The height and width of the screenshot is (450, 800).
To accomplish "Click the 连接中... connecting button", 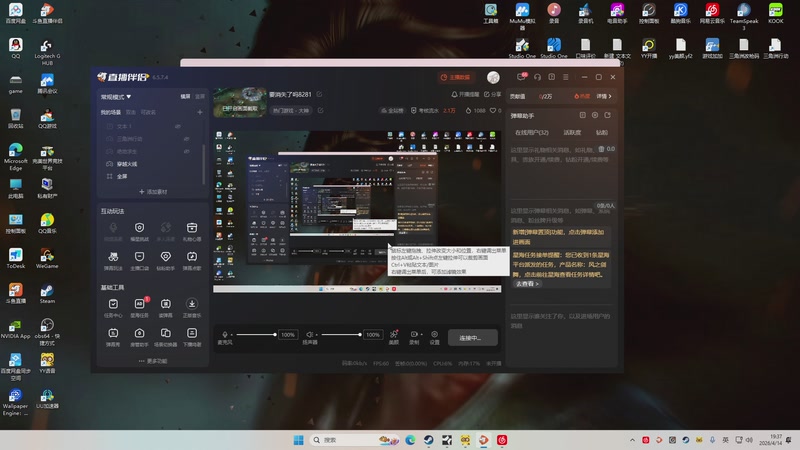I will pyautogui.click(x=473, y=338).
